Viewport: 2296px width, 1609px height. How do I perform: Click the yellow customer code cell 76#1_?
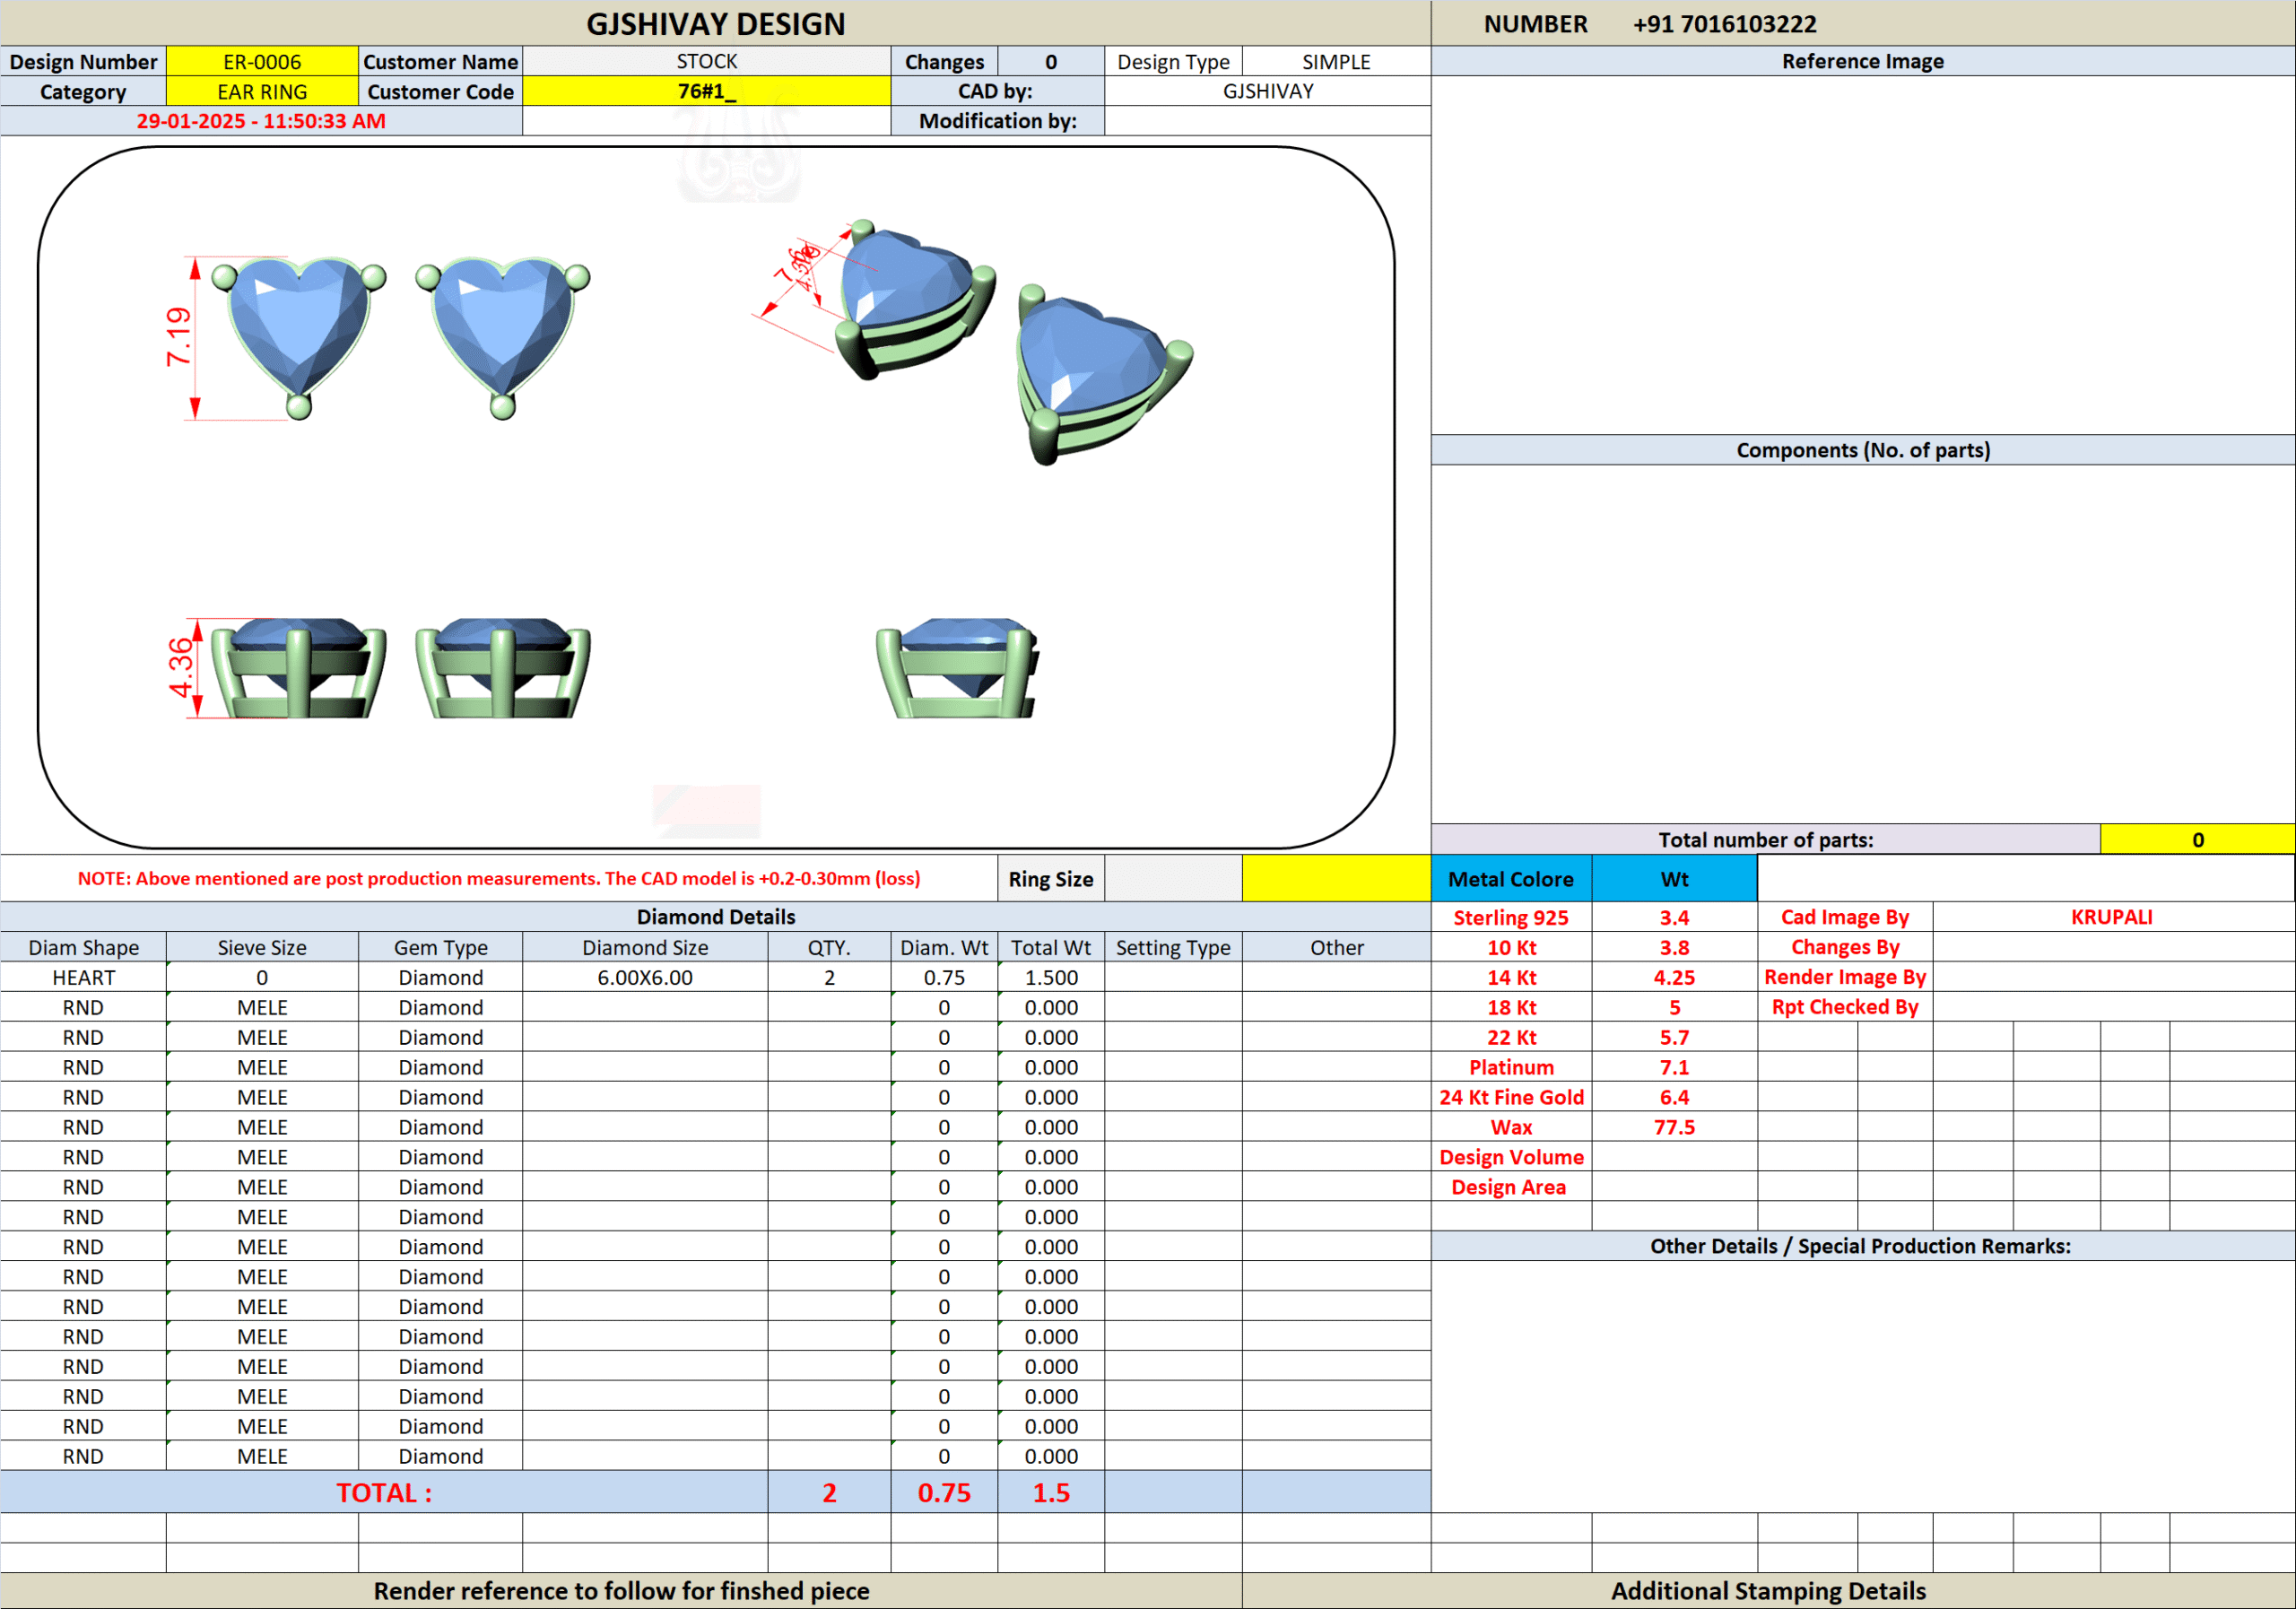click(x=706, y=92)
